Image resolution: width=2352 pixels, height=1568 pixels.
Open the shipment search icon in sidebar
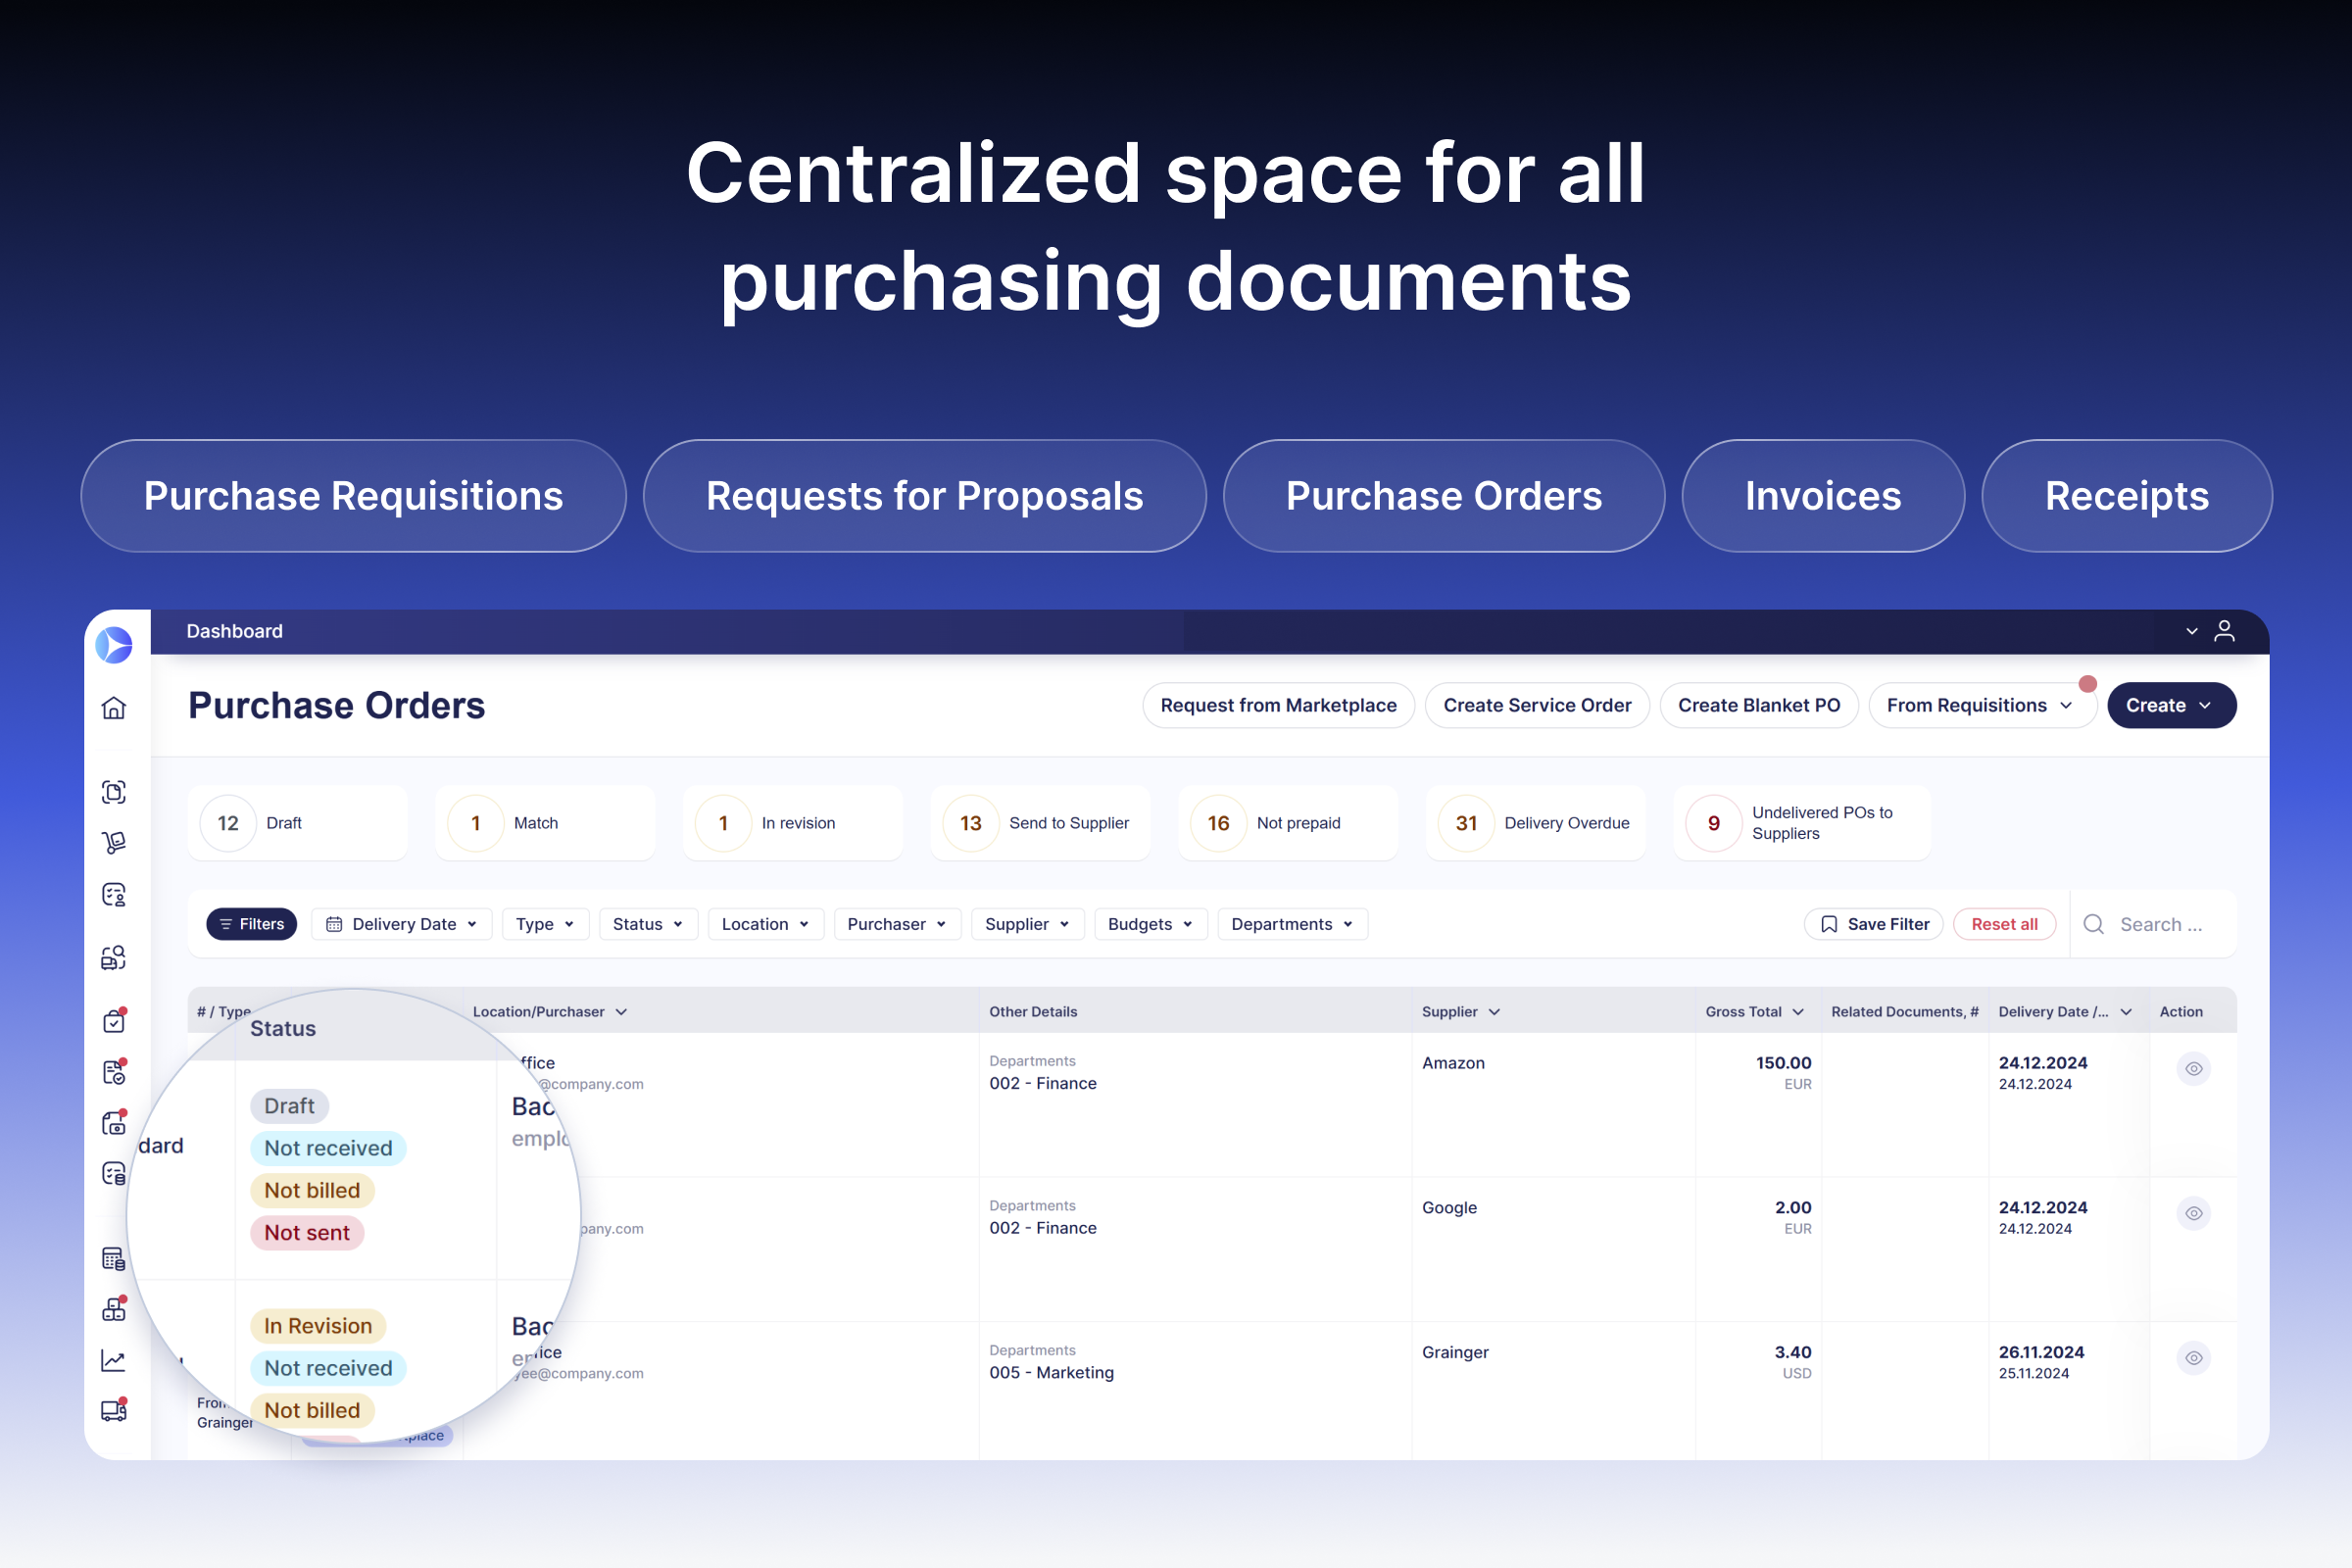(114, 957)
